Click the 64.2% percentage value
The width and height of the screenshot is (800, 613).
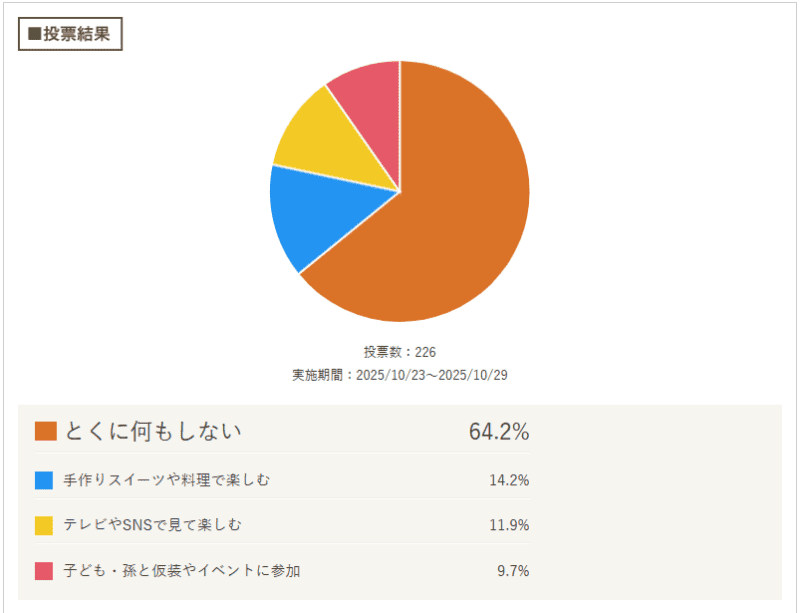(x=498, y=432)
